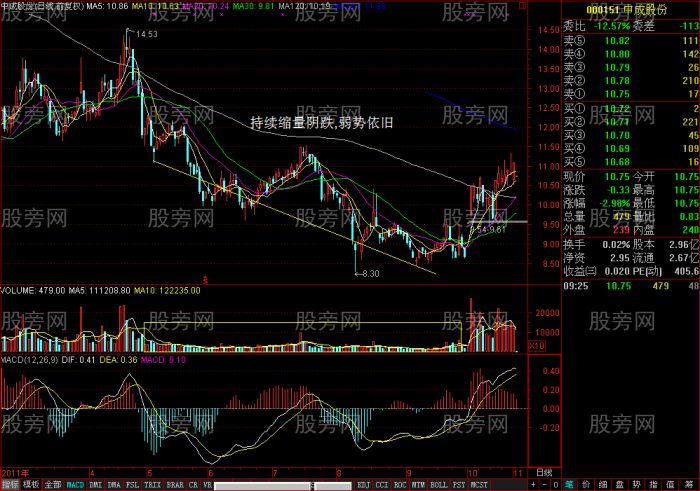The image size is (700, 491).
Task: Click the 2011年 year marker on the time axis
Action: click(x=15, y=473)
